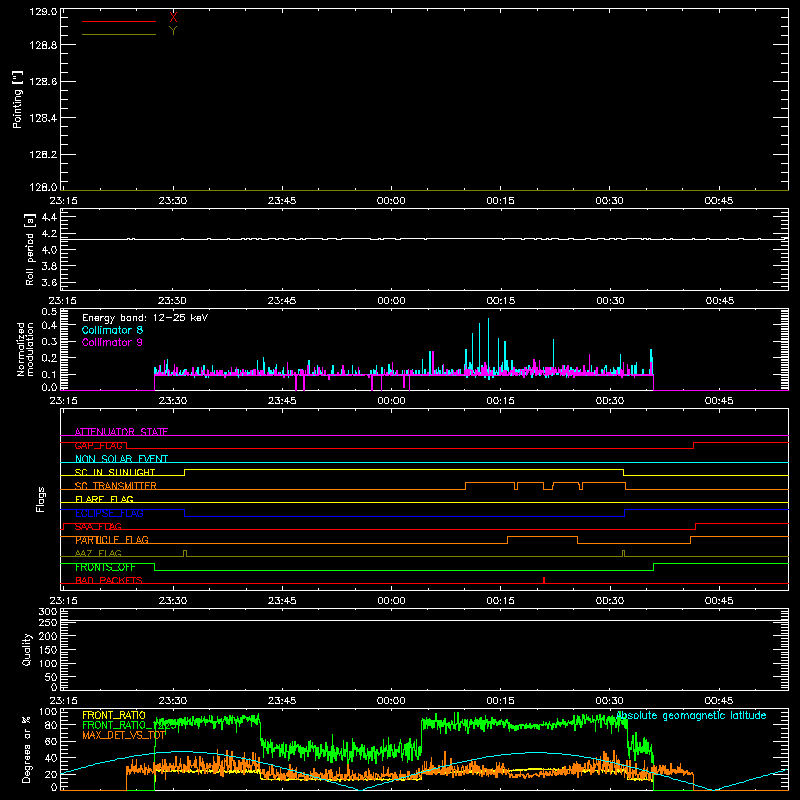Click '00:30' under the Flags panel

(610, 601)
